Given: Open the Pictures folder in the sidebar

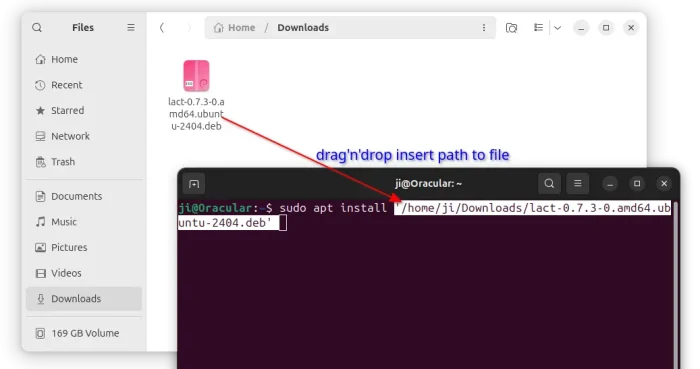Looking at the screenshot, I should [x=84, y=247].
